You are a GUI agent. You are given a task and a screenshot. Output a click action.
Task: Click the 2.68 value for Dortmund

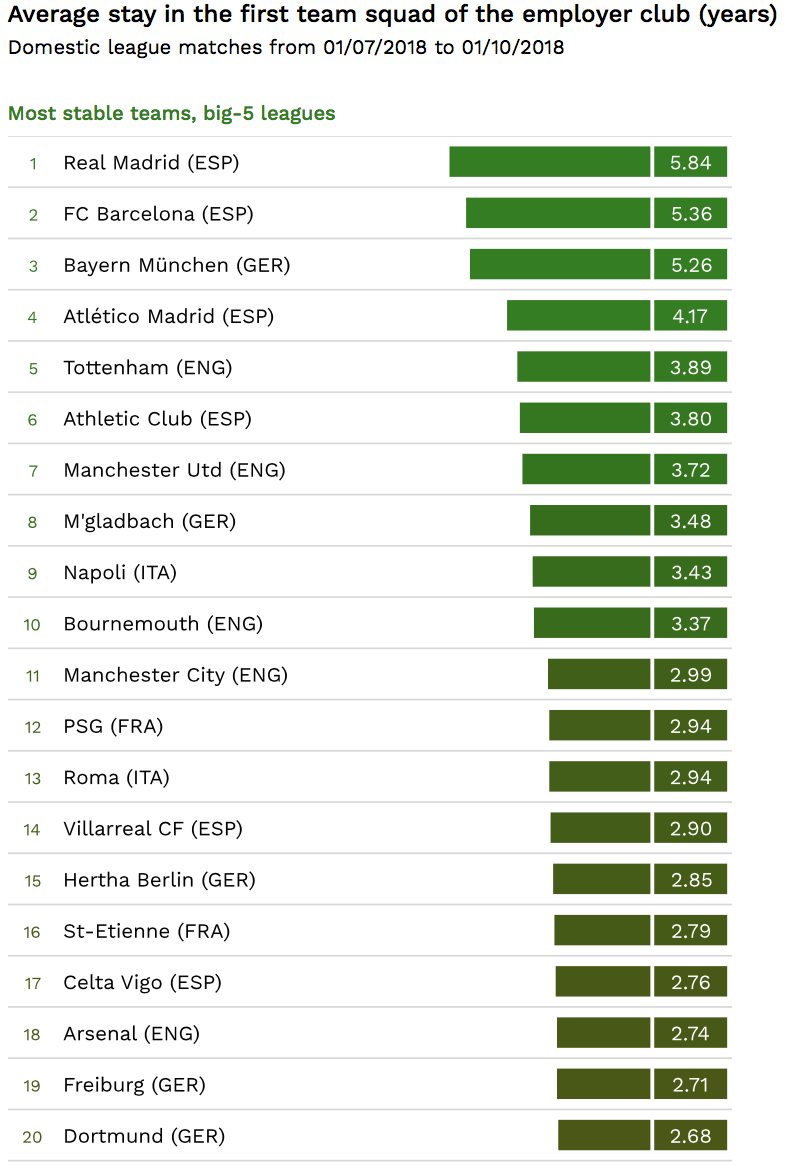(690, 1136)
